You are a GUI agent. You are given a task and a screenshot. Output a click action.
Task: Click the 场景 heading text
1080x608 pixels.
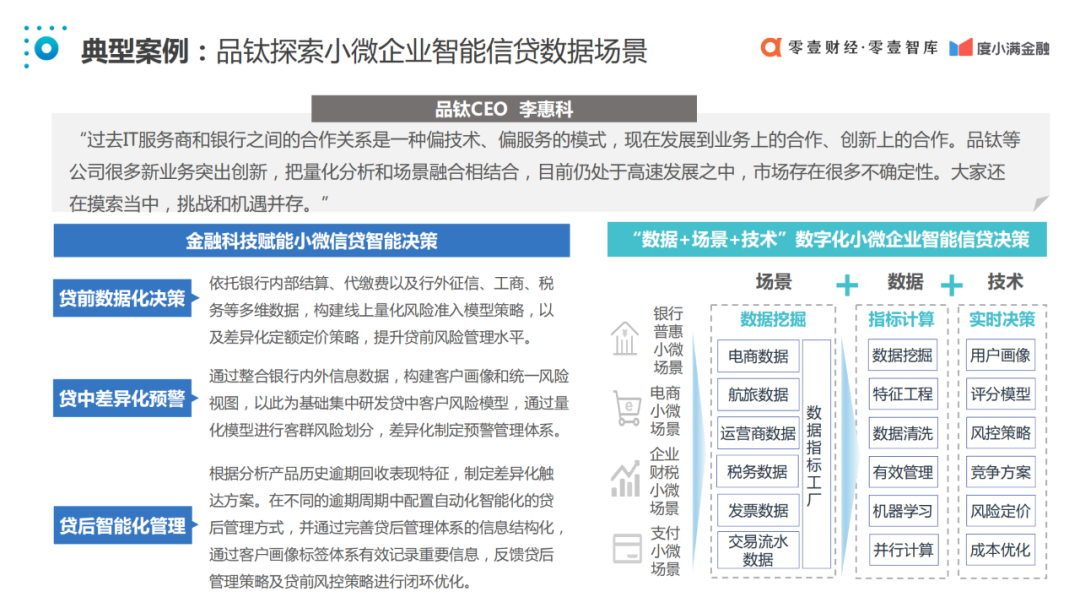pos(773,282)
